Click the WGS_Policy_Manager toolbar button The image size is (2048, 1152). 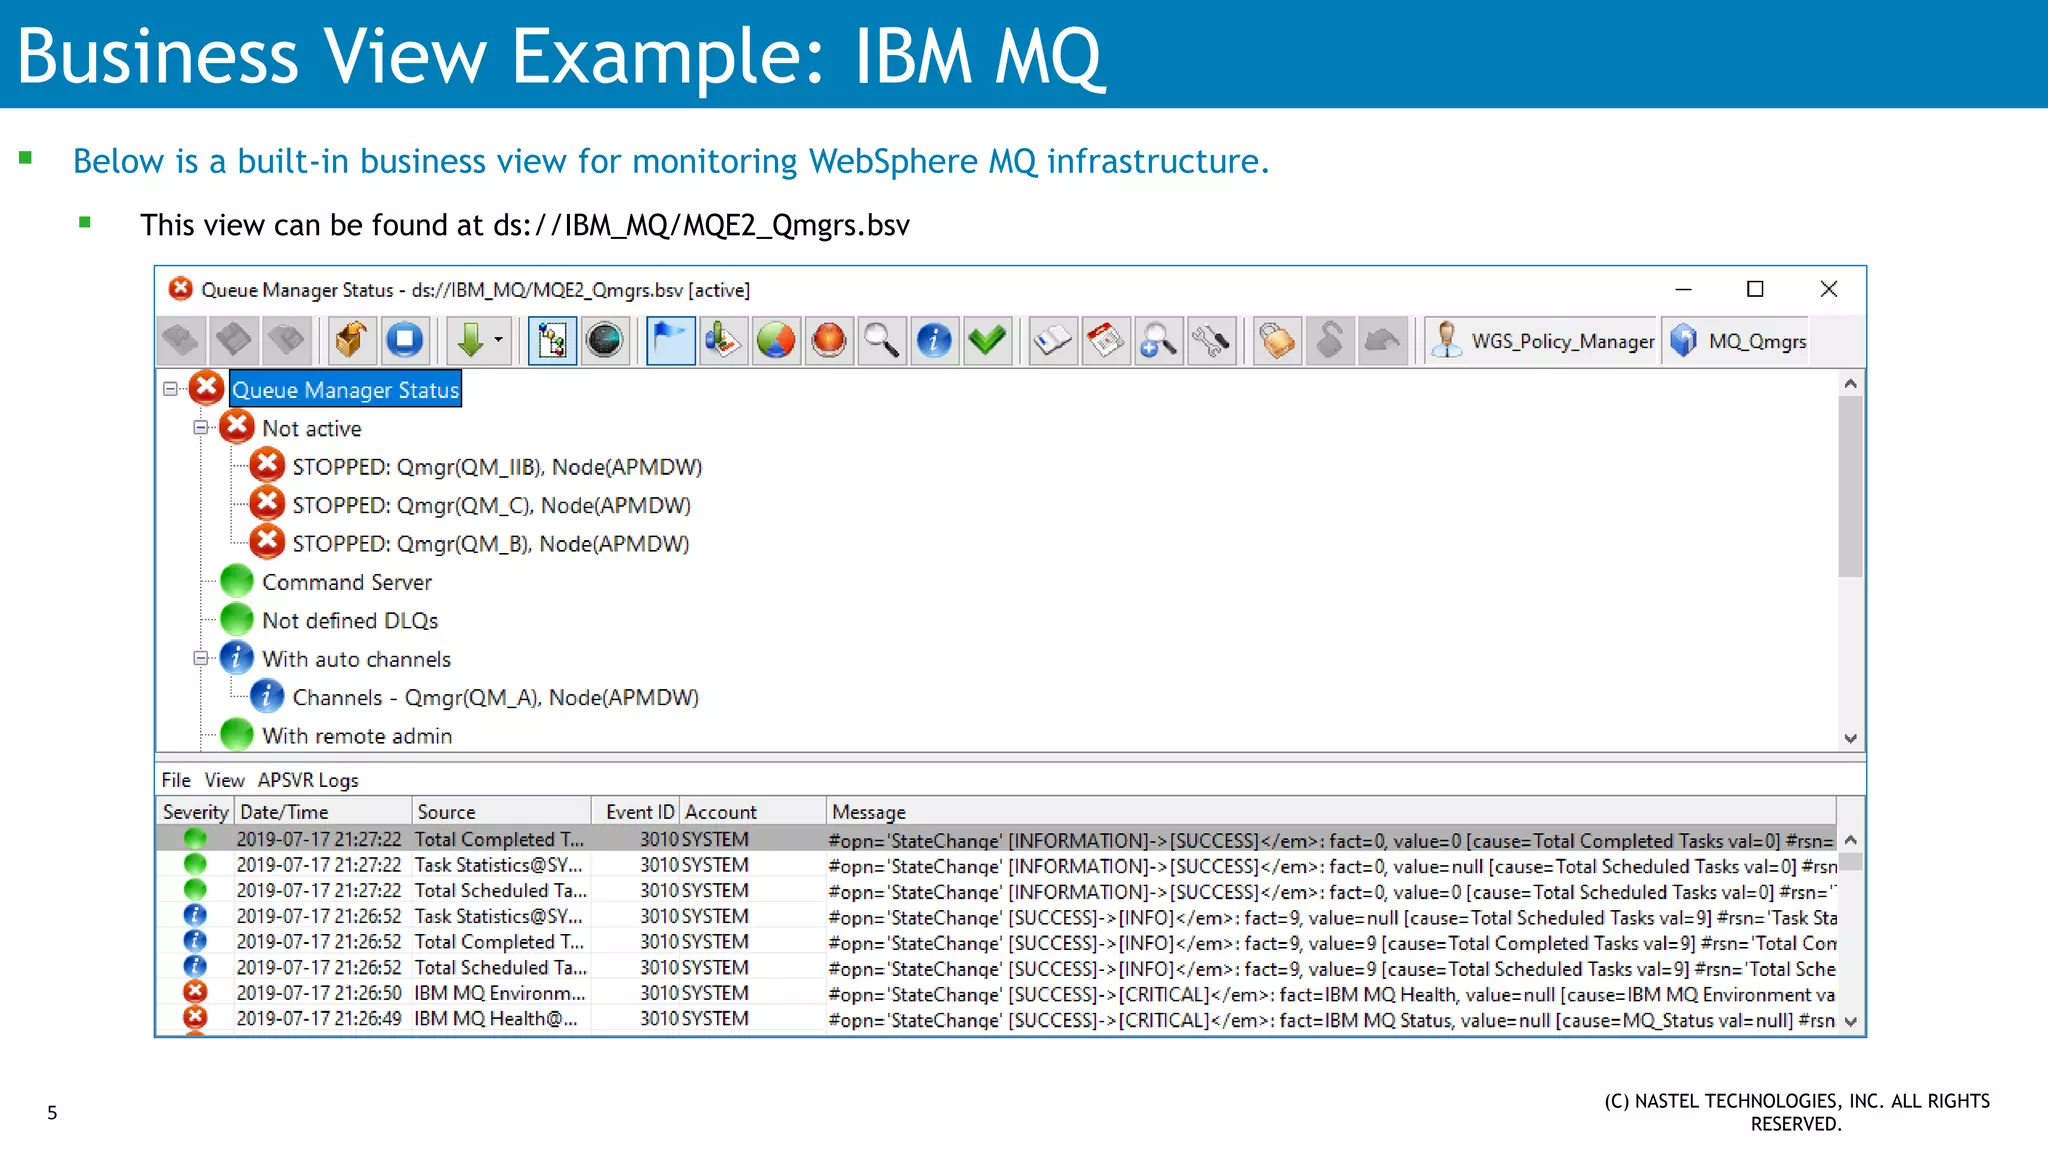coord(1542,341)
